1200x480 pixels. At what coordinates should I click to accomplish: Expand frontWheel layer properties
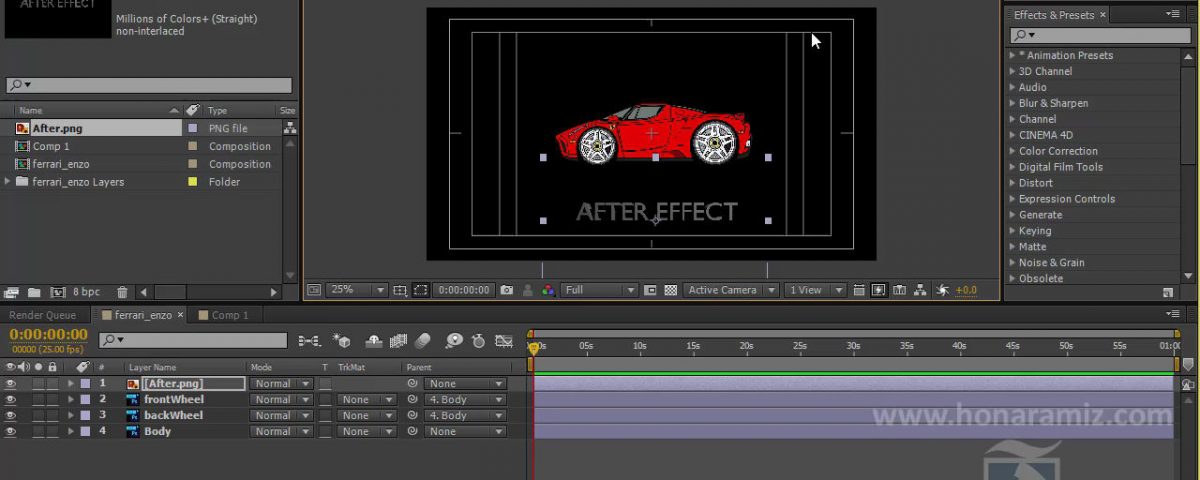pyautogui.click(x=71, y=400)
